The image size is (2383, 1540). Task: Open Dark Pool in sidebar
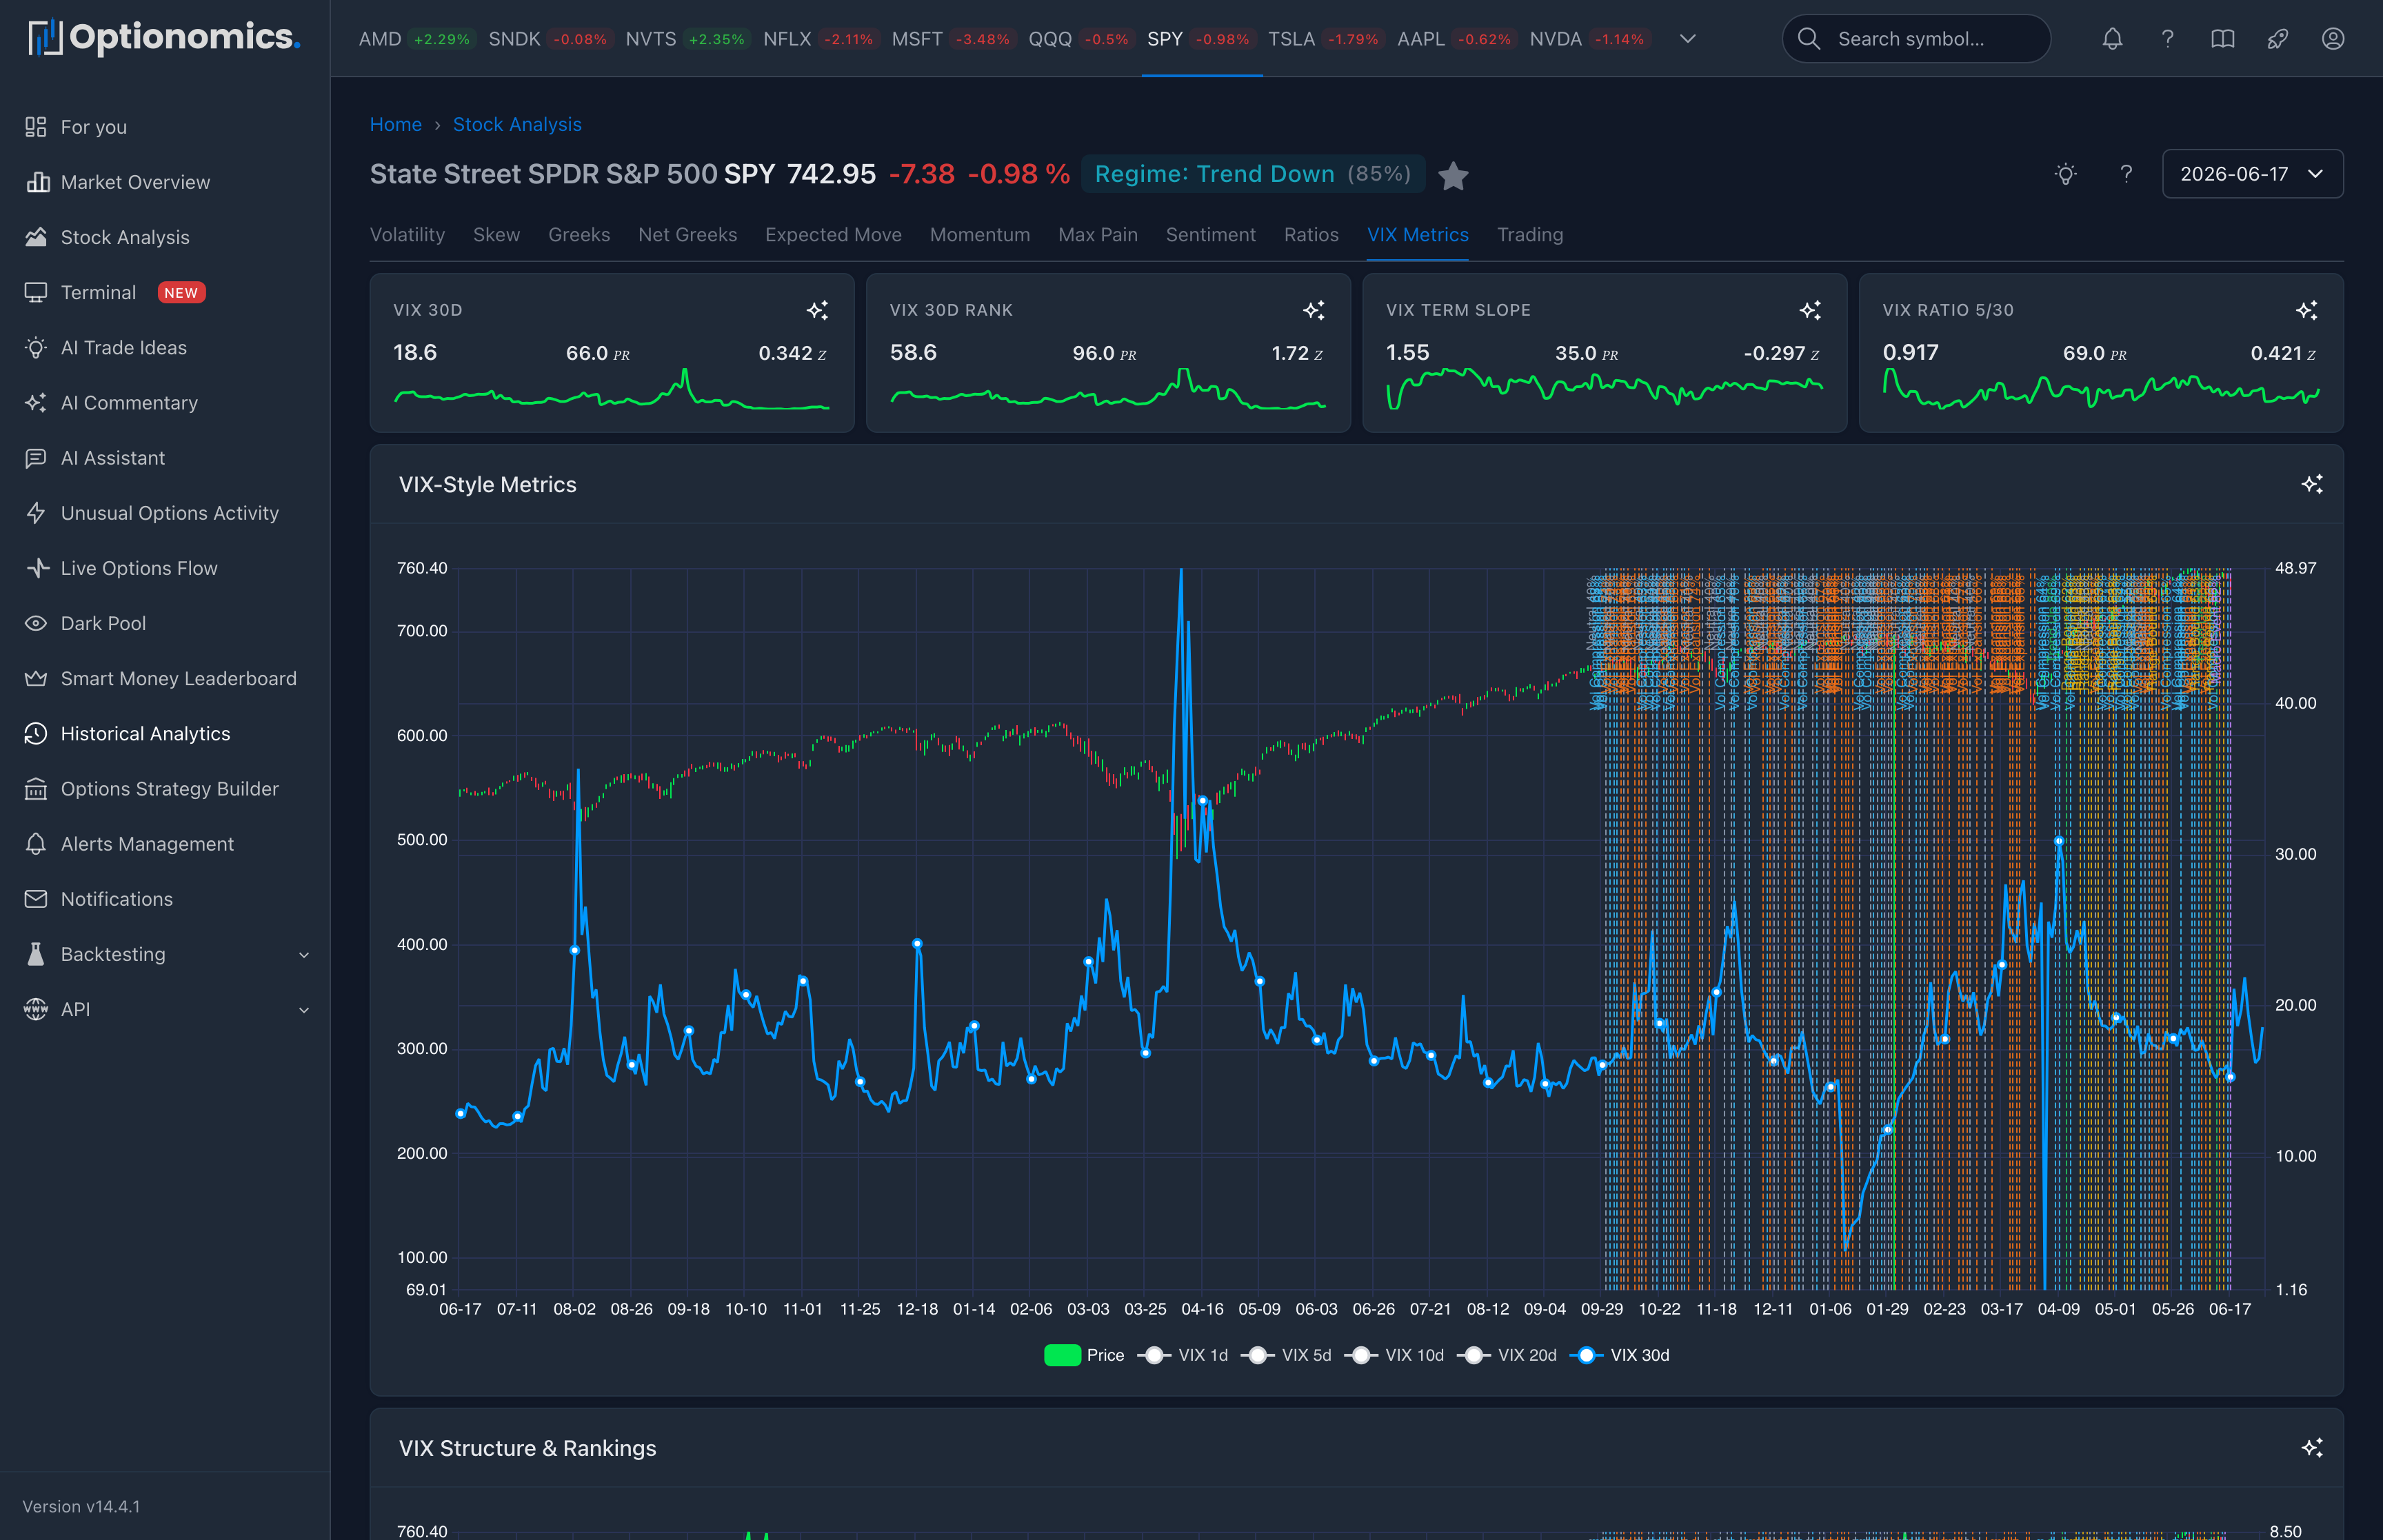[165, 623]
